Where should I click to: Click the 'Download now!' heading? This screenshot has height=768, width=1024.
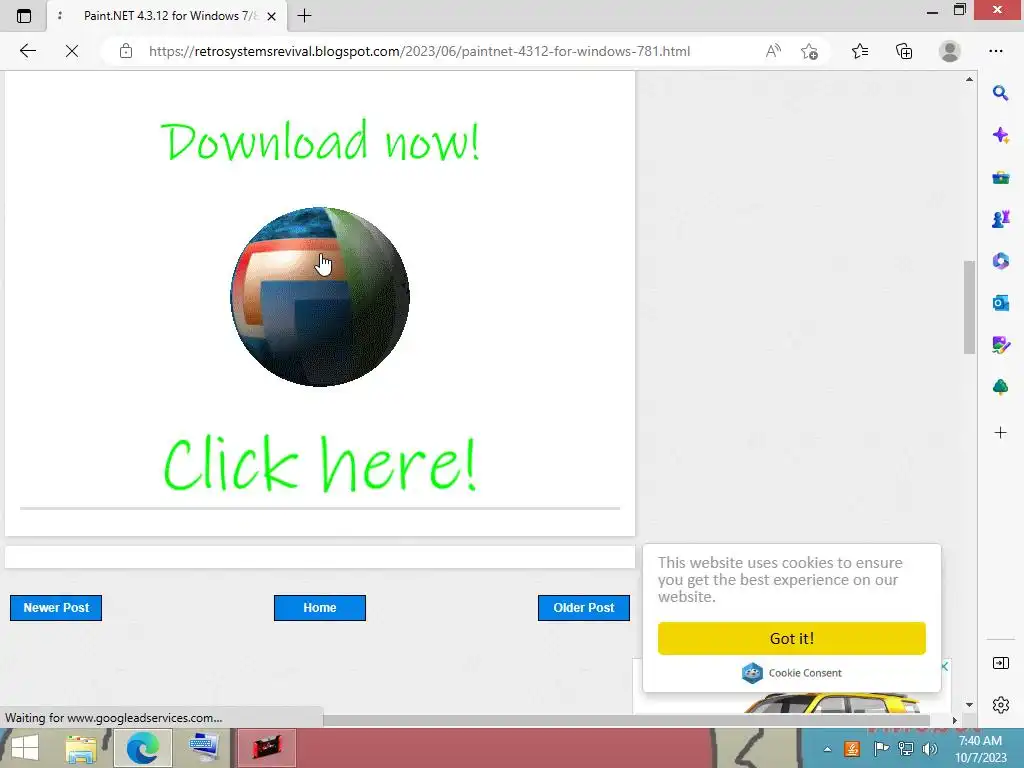(x=320, y=140)
